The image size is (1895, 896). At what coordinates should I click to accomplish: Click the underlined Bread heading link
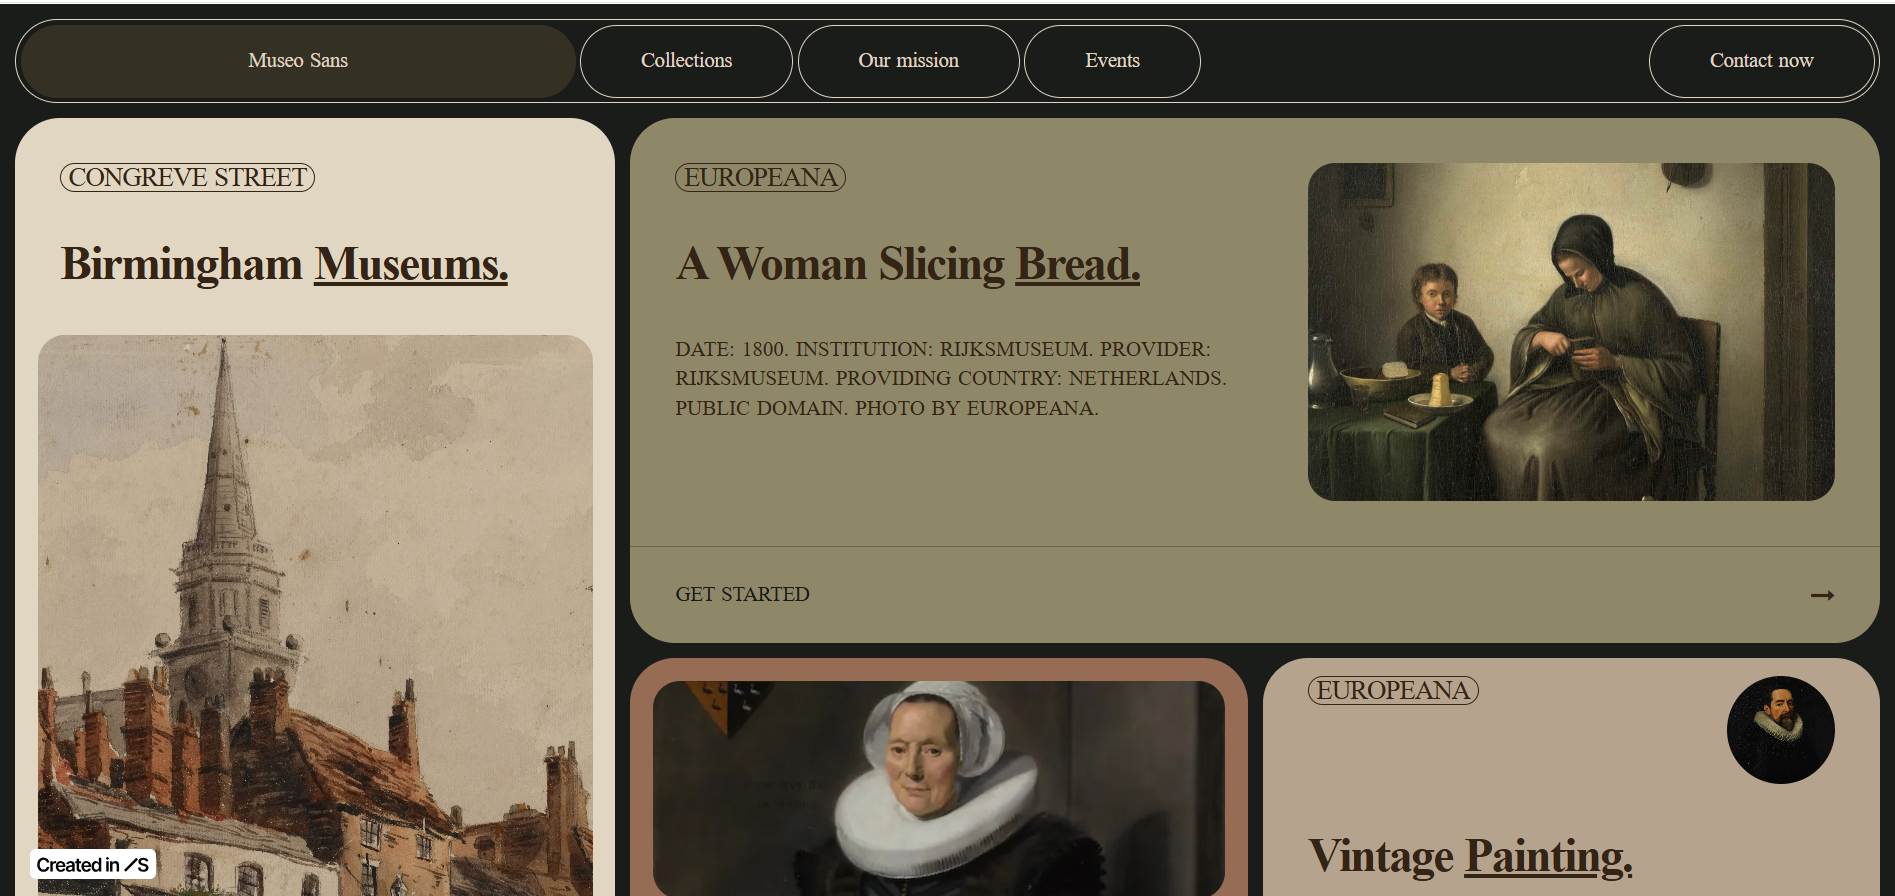tap(1077, 264)
